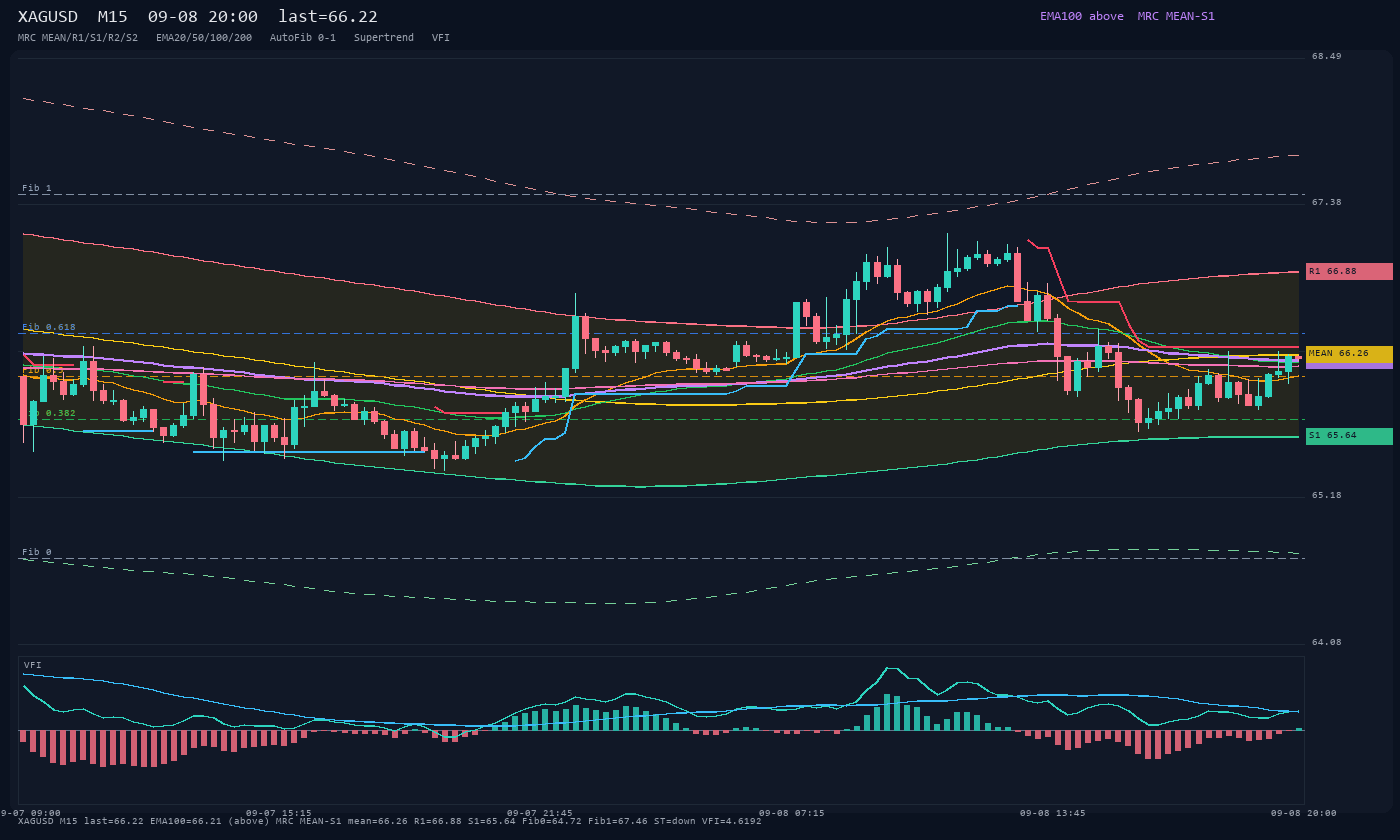Click the MRC MEAN-S1 status text
Screen dimensions: 1400x840
pos(1176,16)
